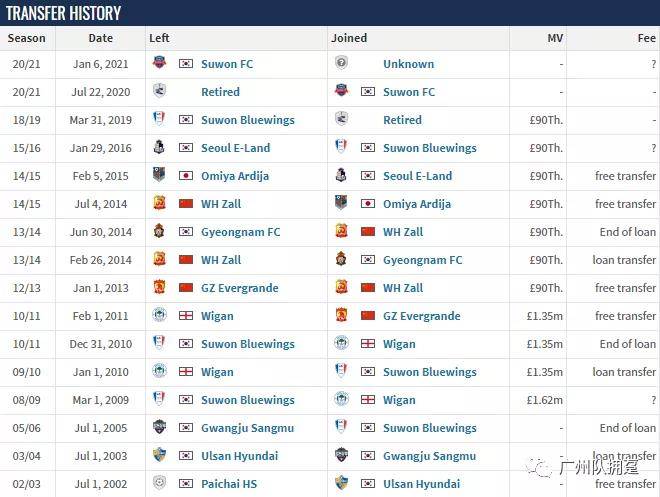Open the GZ Evergrande link in Jan 1, 2013 row
This screenshot has height=497, width=660.
[240, 288]
